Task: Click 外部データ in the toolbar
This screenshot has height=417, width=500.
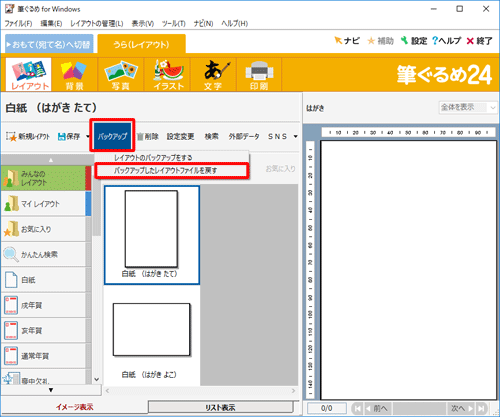Action: [244, 136]
